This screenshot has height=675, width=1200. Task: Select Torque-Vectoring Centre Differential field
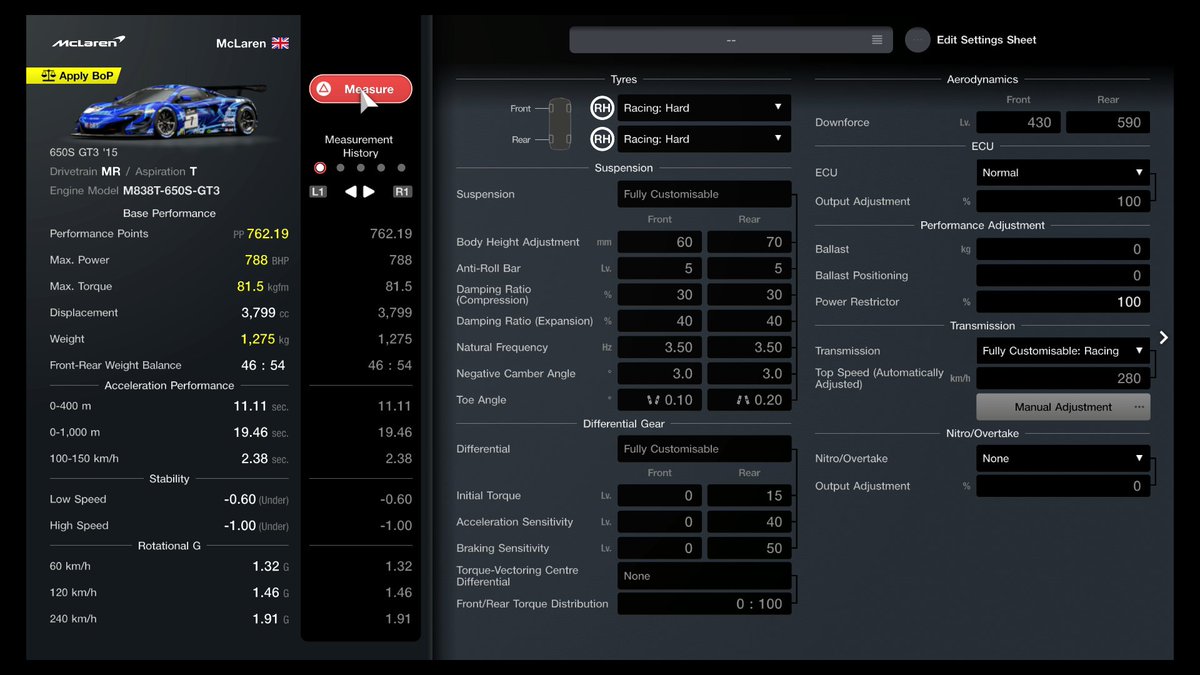click(x=704, y=576)
